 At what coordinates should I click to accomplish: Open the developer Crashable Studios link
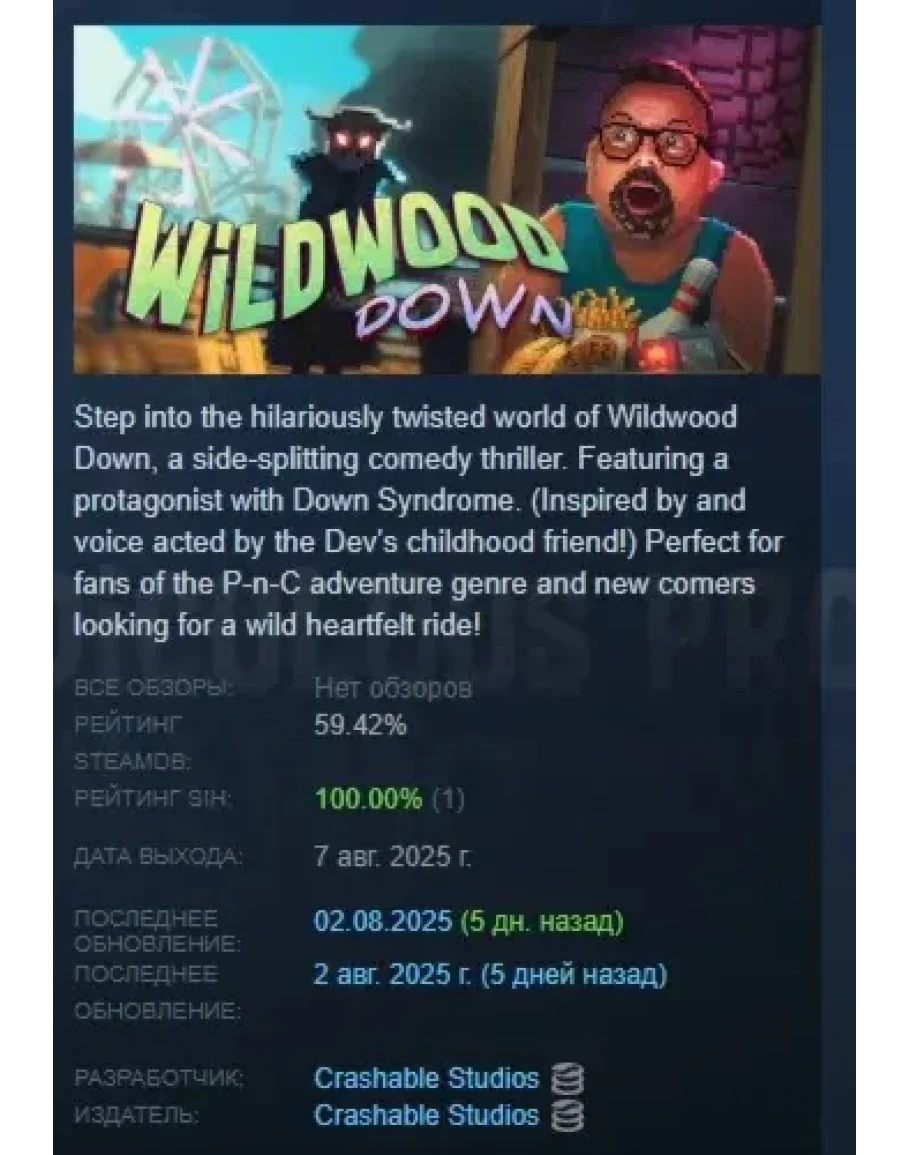point(427,1078)
